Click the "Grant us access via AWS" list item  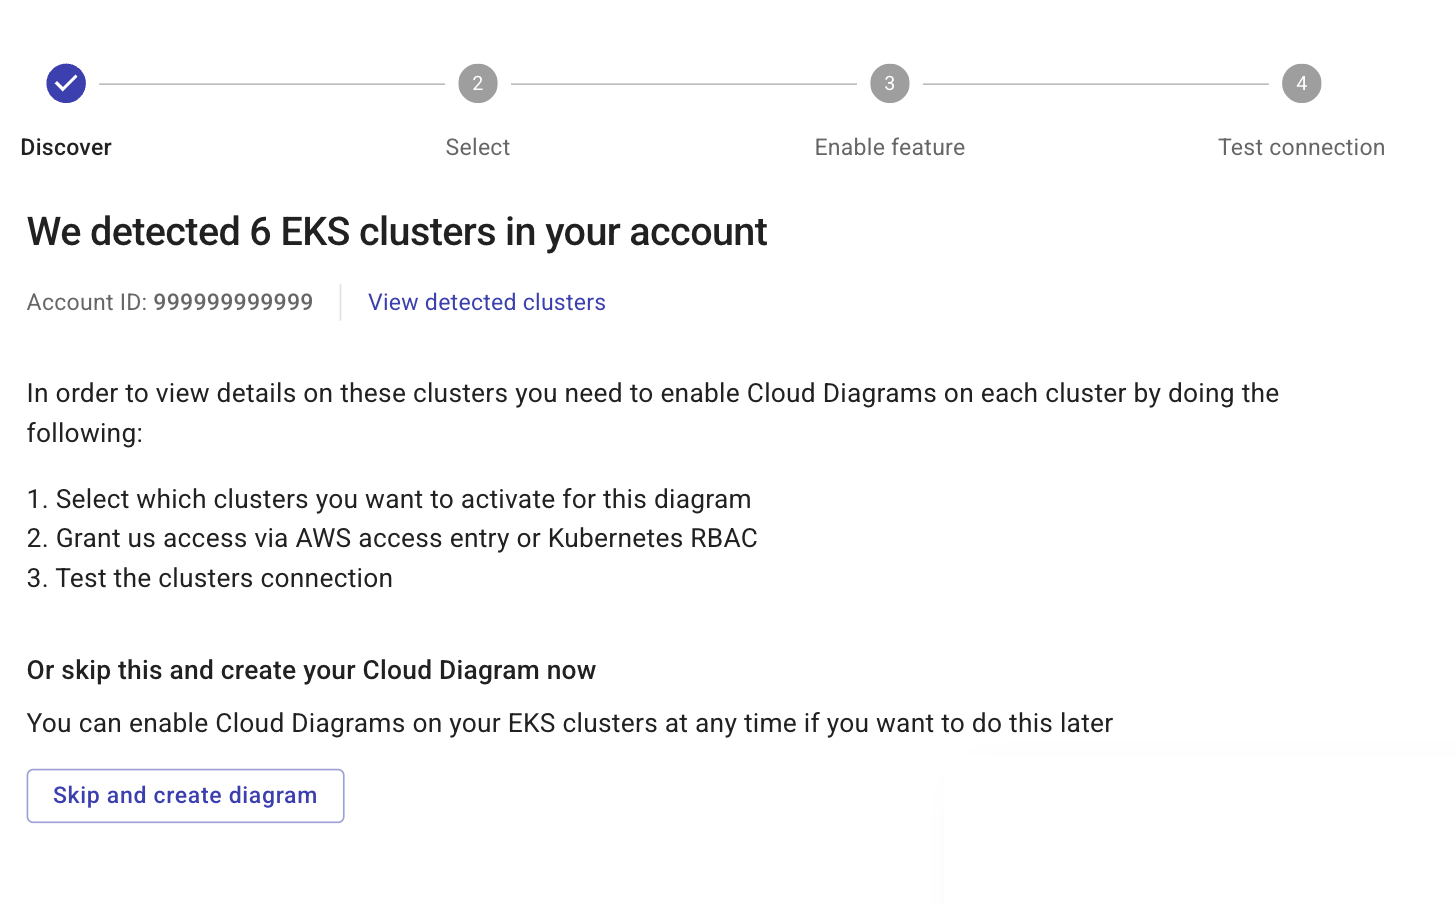(x=406, y=538)
